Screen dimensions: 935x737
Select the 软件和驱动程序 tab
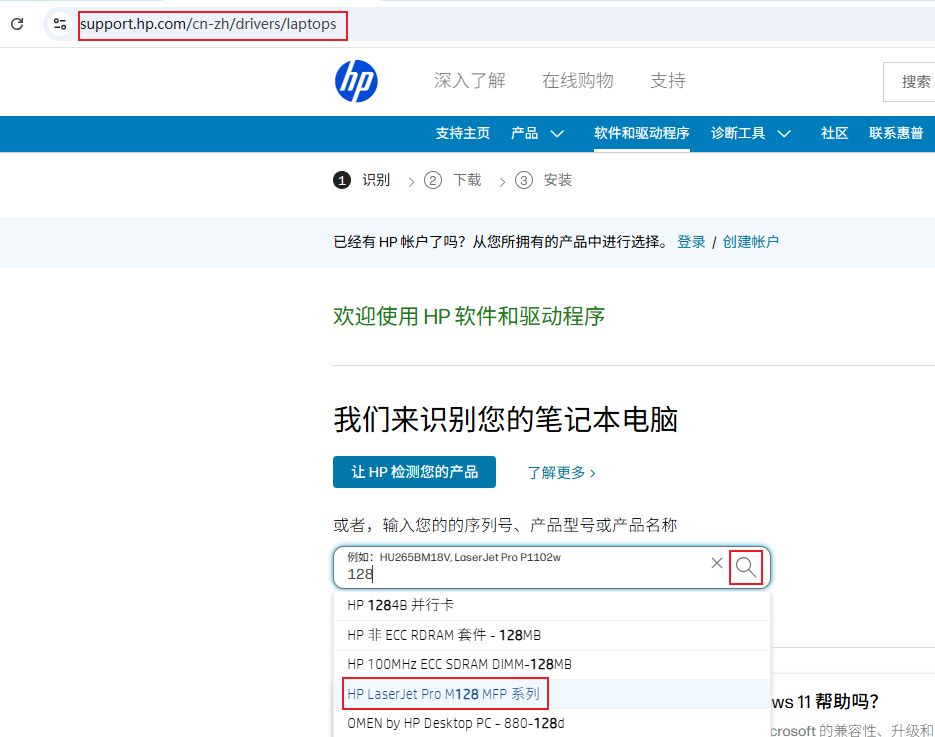coord(641,133)
